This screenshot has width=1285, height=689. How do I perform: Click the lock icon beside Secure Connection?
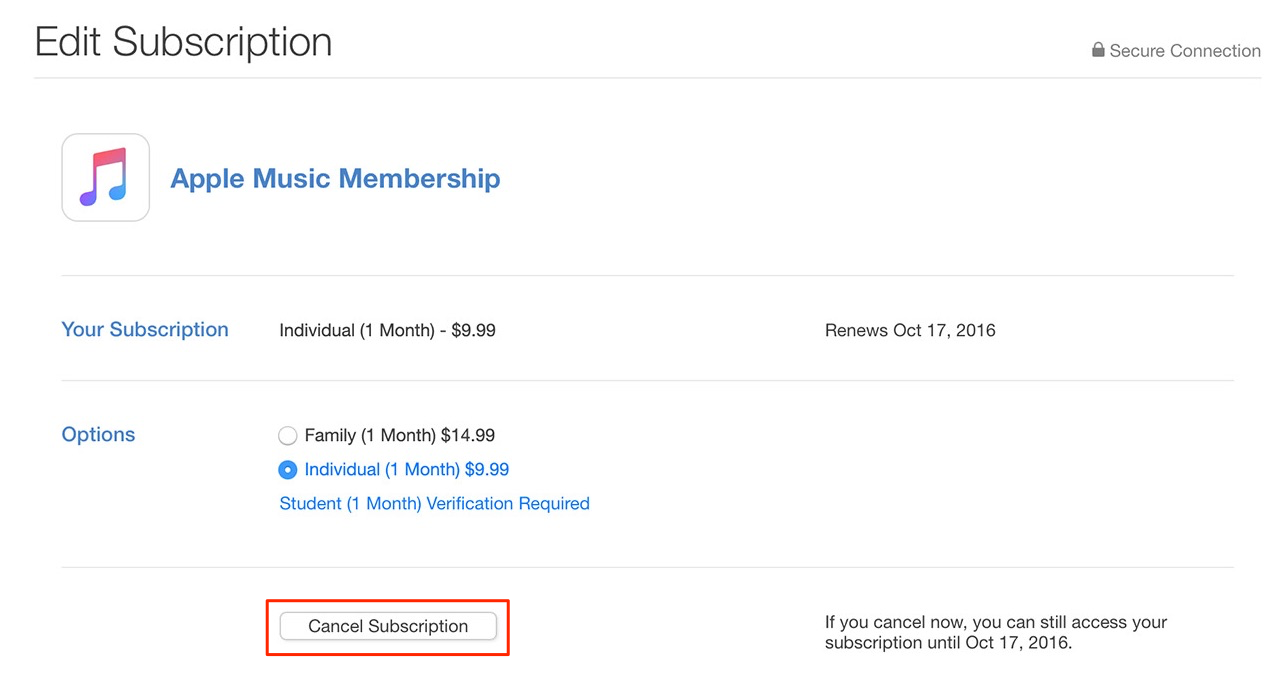1098,50
